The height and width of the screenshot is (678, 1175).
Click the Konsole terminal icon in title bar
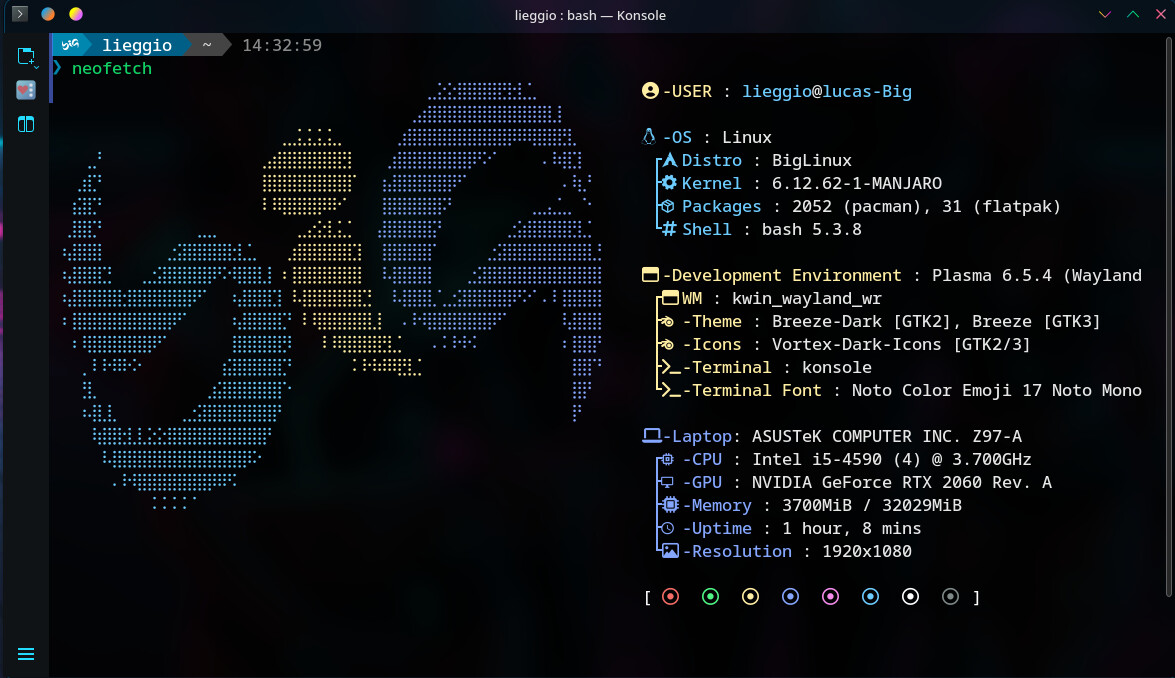[20, 14]
